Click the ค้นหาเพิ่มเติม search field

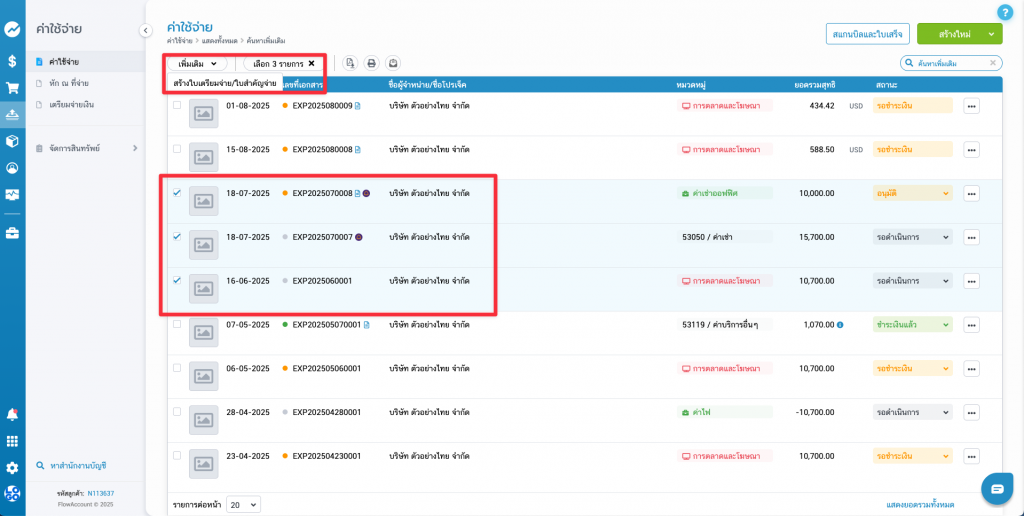956,63
